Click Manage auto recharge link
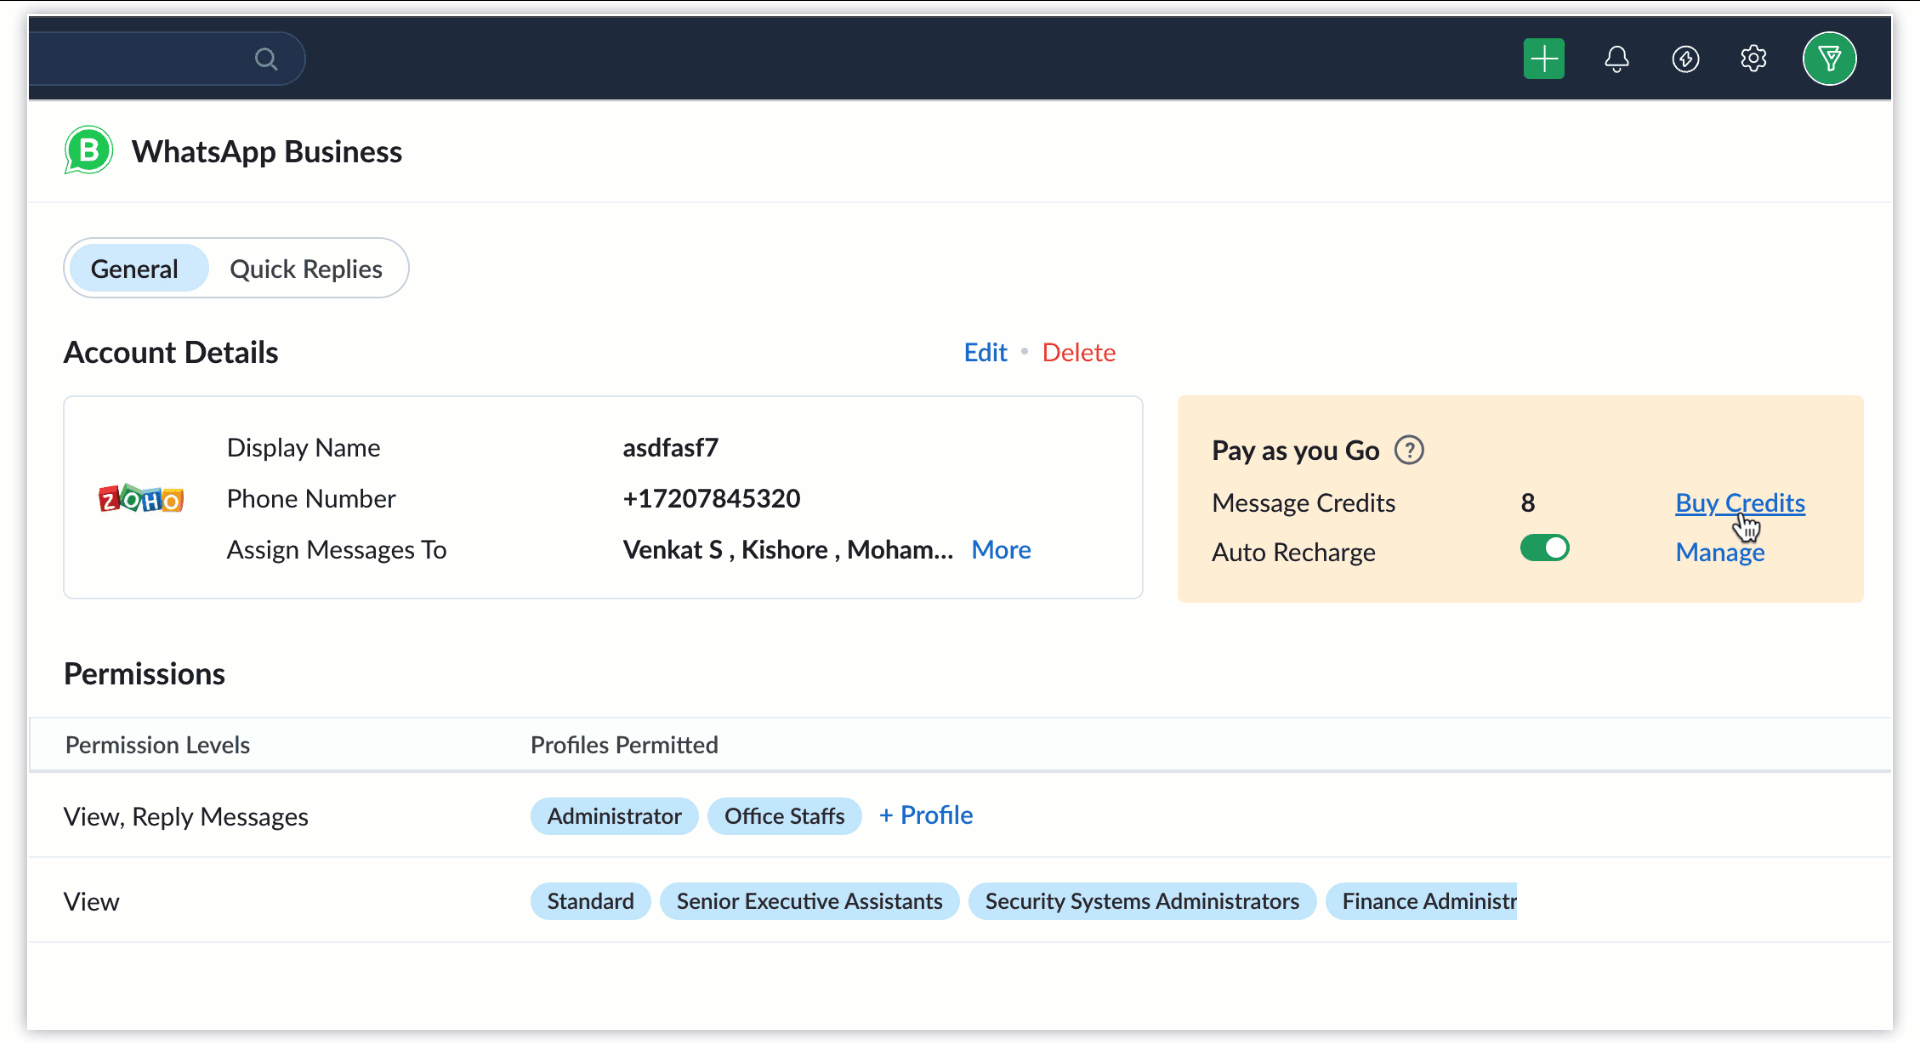This screenshot has height=1043, width=1920. tap(1720, 552)
